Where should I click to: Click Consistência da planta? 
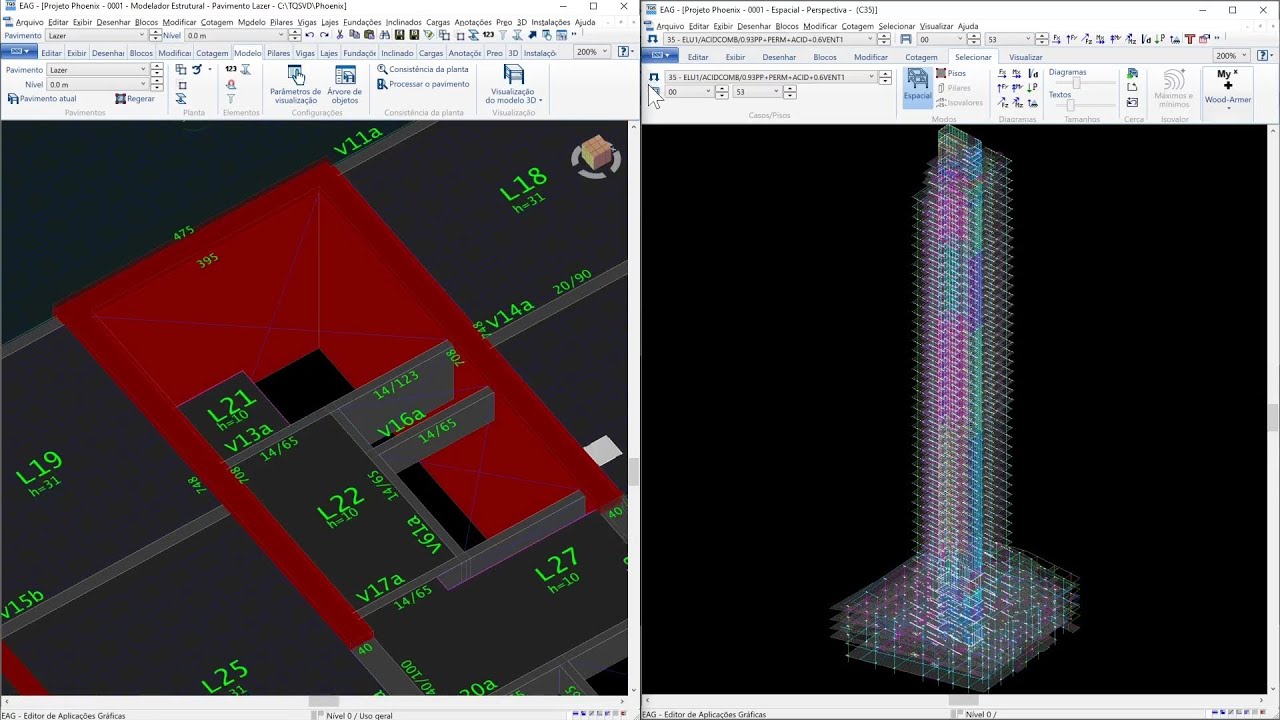pyautogui.click(x=422, y=70)
